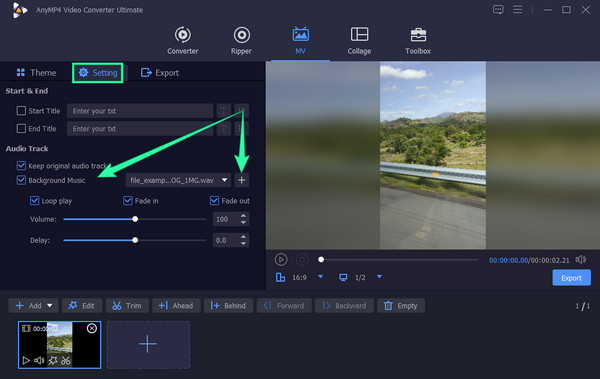The width and height of the screenshot is (600, 379).
Task: Open the Toolbox module
Action: [418, 41]
